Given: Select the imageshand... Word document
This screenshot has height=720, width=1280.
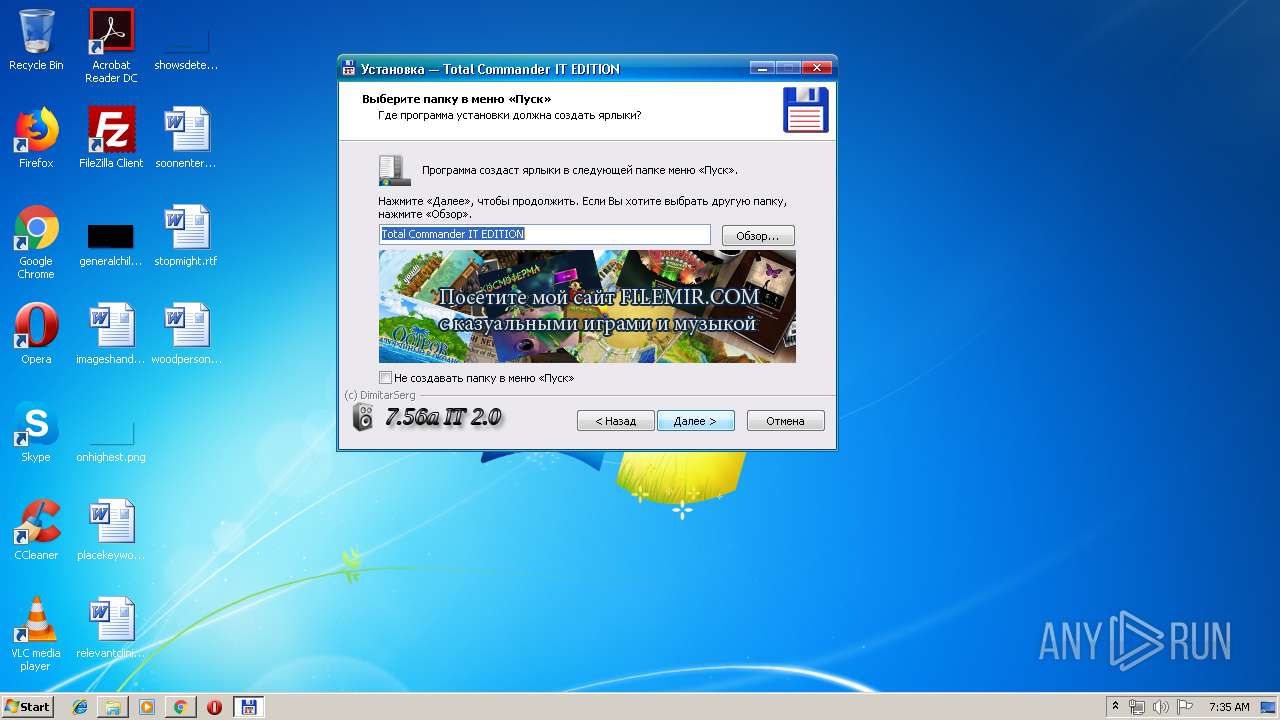Looking at the screenshot, I should 111,334.
